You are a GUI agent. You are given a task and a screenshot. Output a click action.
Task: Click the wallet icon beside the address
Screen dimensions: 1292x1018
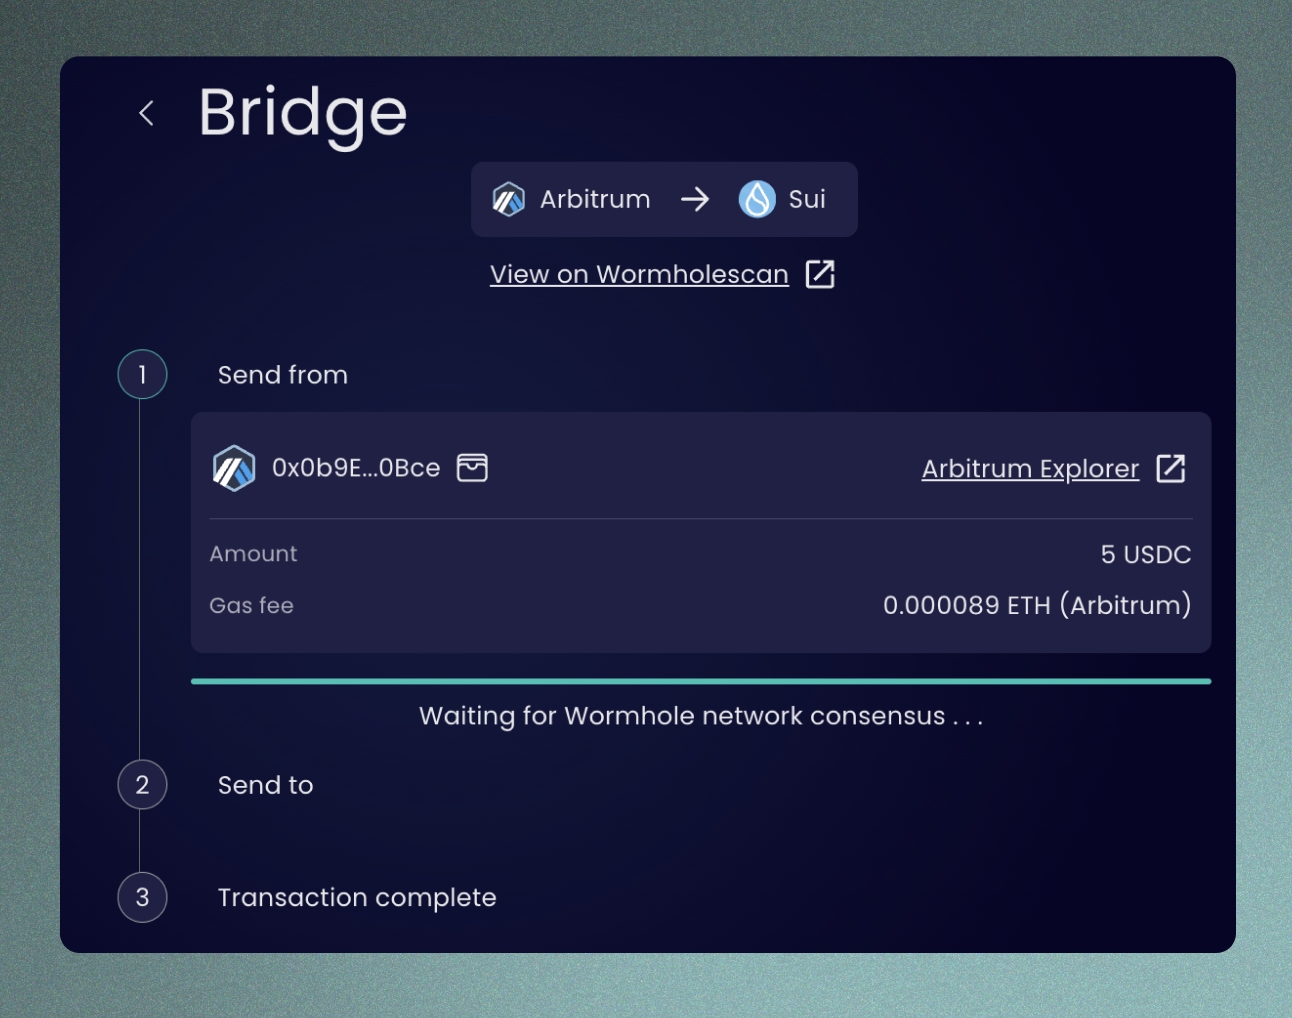coord(472,467)
